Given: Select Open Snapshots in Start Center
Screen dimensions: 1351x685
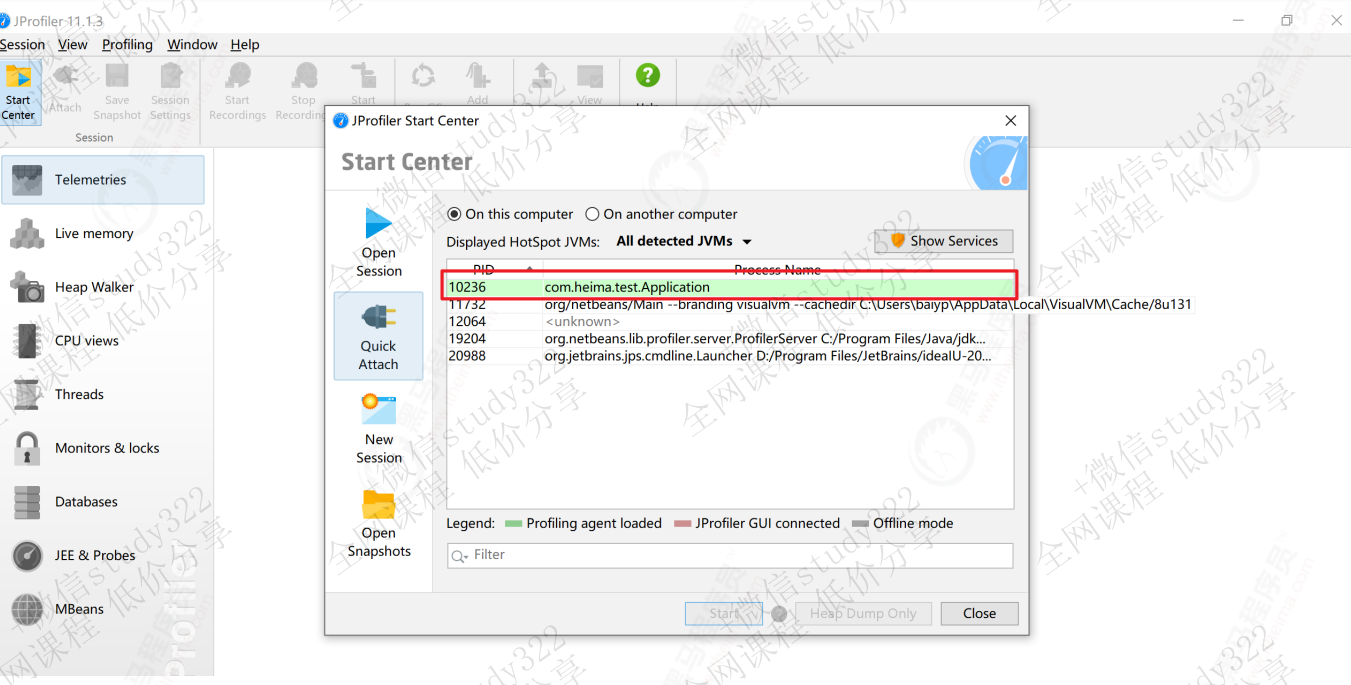Looking at the screenshot, I should (379, 523).
